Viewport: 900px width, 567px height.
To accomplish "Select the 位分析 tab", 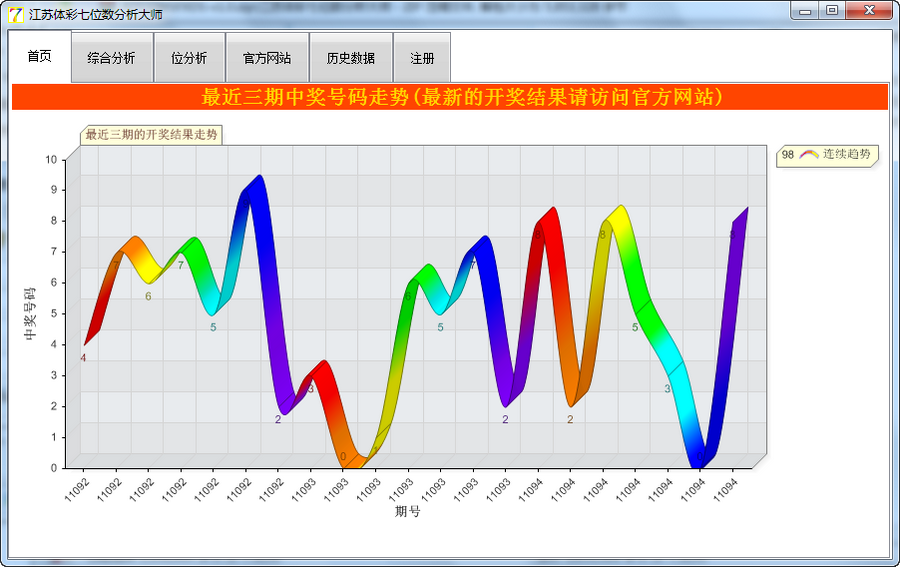I will click(189, 58).
